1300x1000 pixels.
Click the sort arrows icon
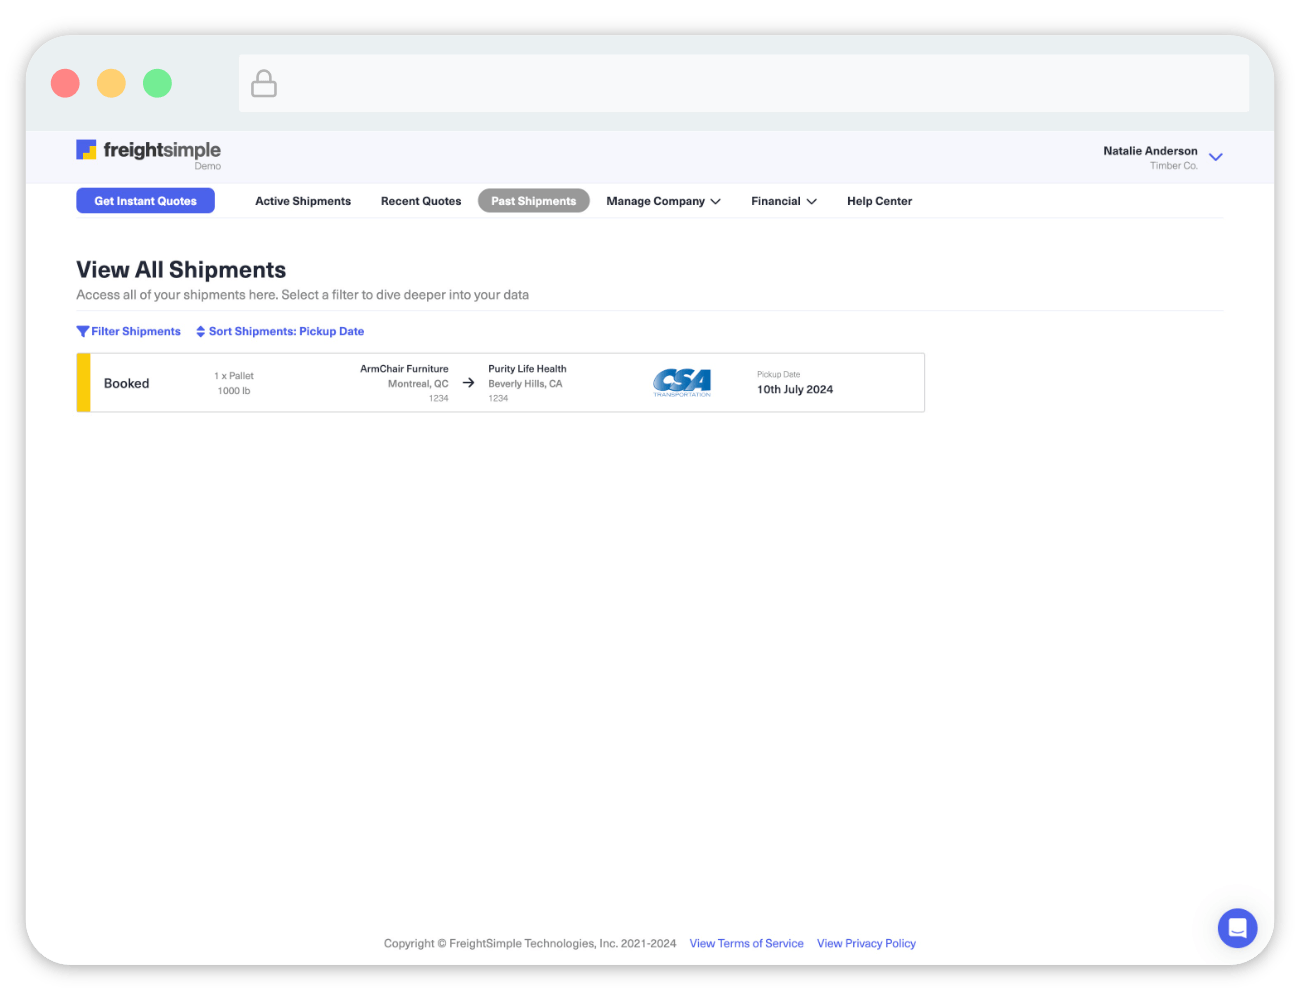(201, 332)
